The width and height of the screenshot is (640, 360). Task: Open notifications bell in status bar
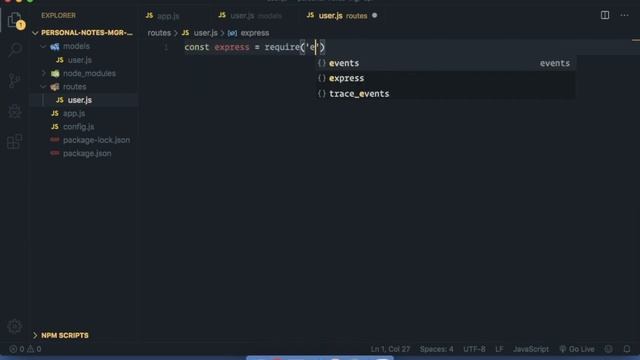click(627, 349)
